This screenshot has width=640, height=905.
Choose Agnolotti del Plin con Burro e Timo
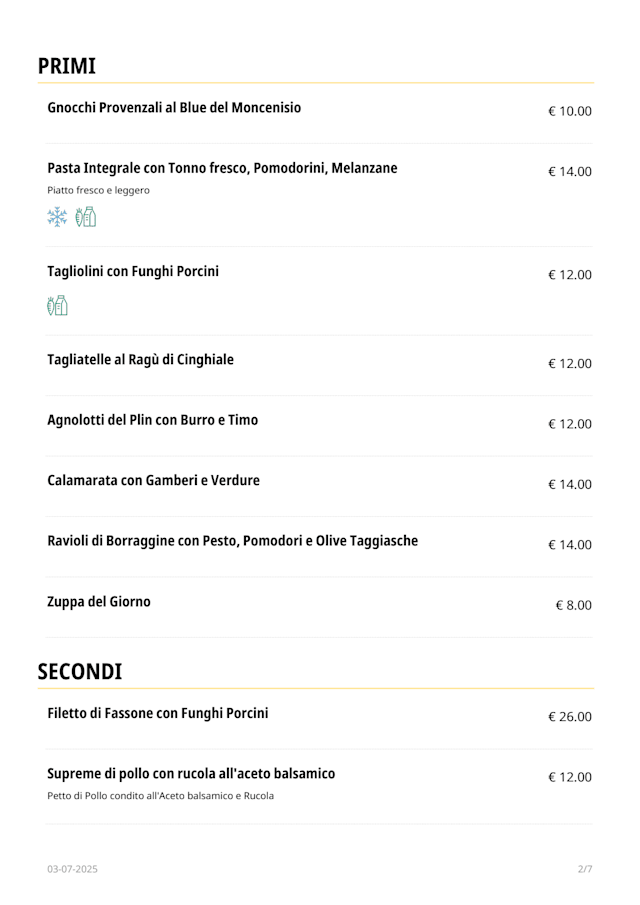[x=152, y=420]
